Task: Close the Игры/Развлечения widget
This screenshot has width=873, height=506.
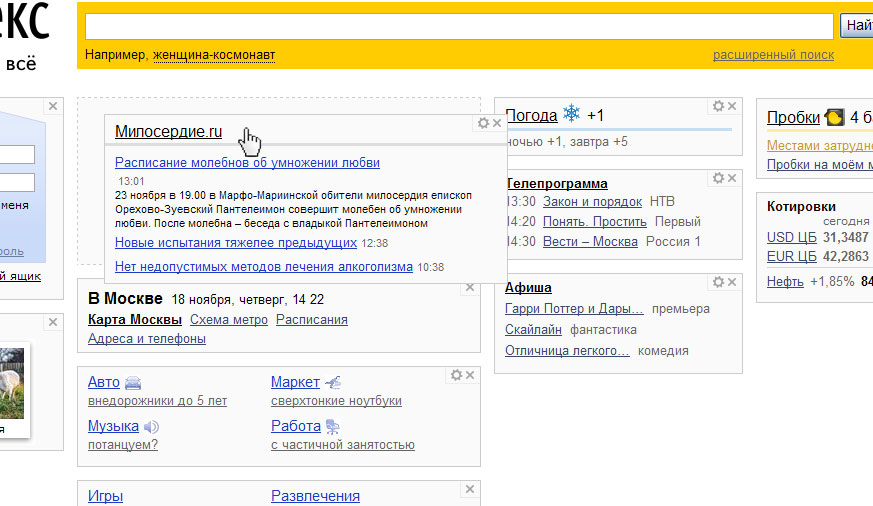Action: click(x=470, y=489)
